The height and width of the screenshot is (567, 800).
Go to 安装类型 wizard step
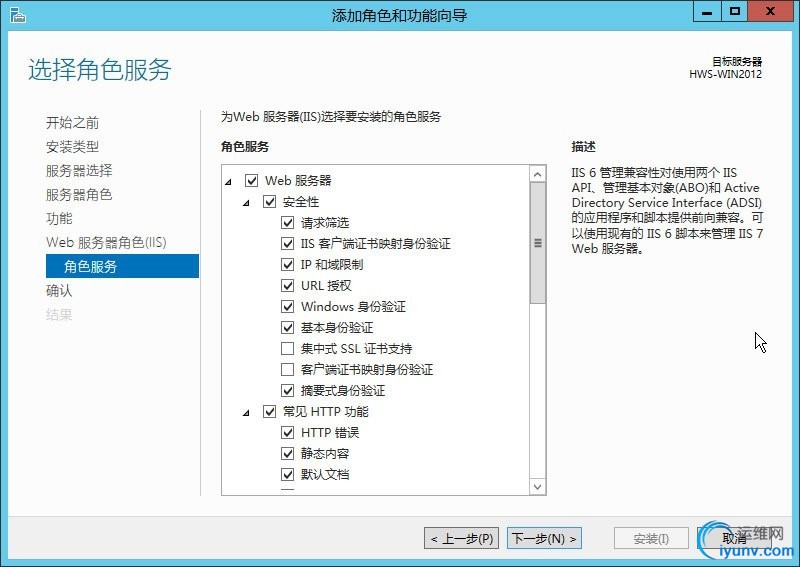[x=72, y=147]
